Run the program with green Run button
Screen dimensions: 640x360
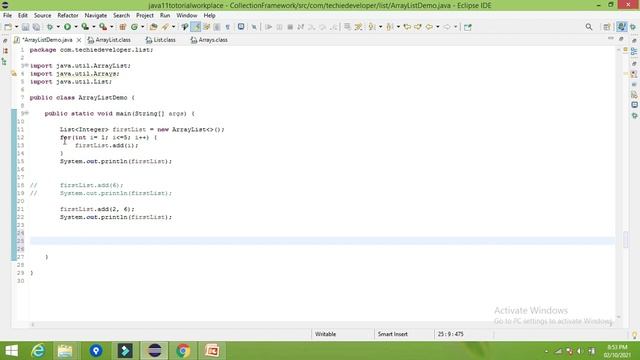tap(67, 27)
